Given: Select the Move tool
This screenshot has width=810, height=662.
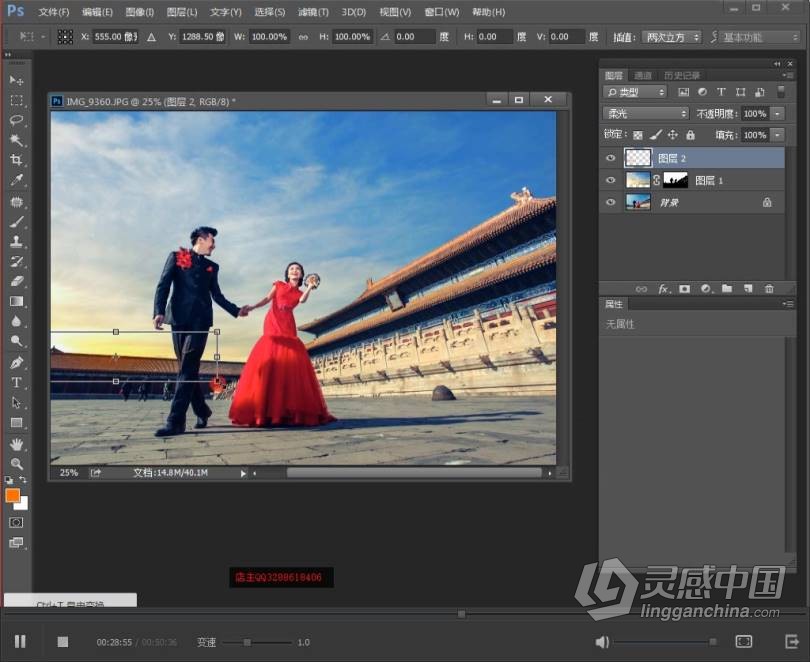Looking at the screenshot, I should (17, 80).
